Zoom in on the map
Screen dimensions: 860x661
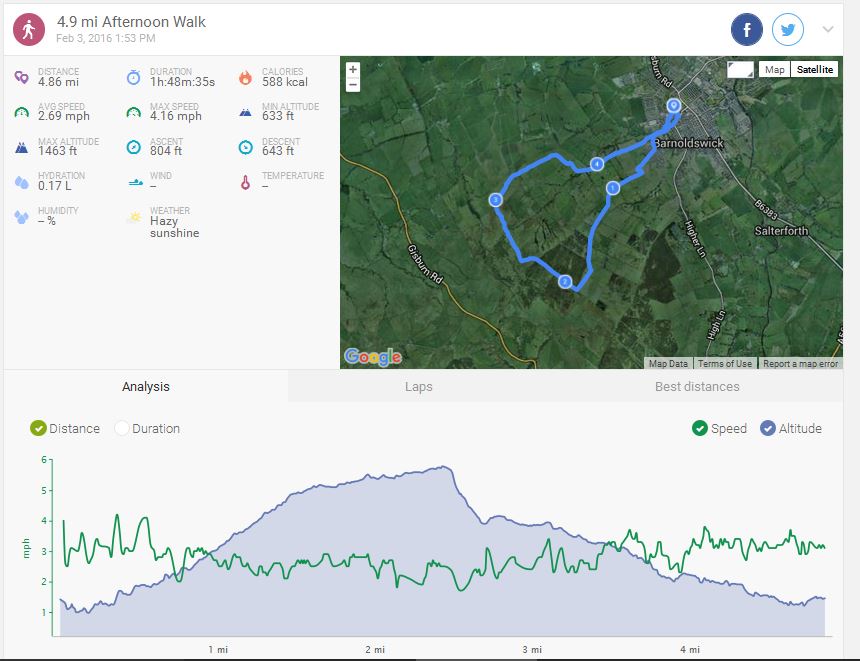coord(353,70)
